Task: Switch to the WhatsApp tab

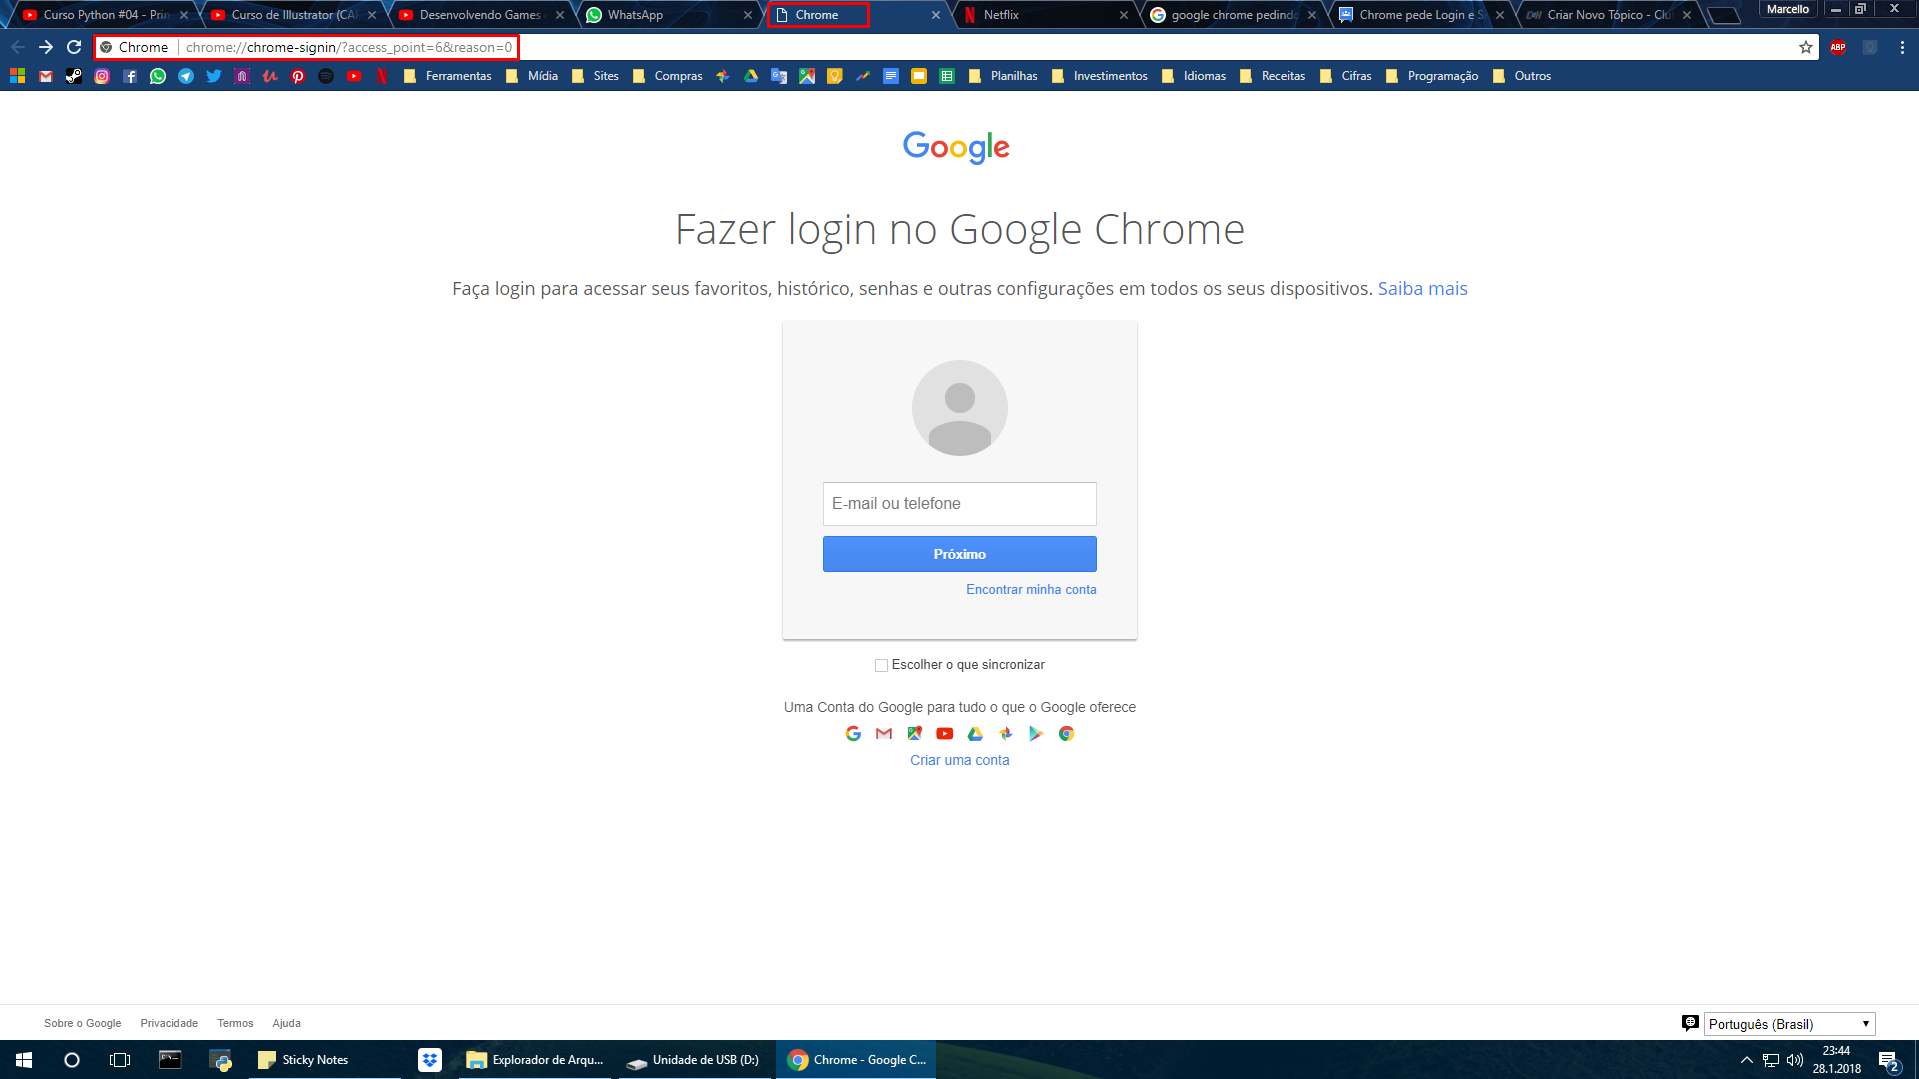Action: [668, 15]
